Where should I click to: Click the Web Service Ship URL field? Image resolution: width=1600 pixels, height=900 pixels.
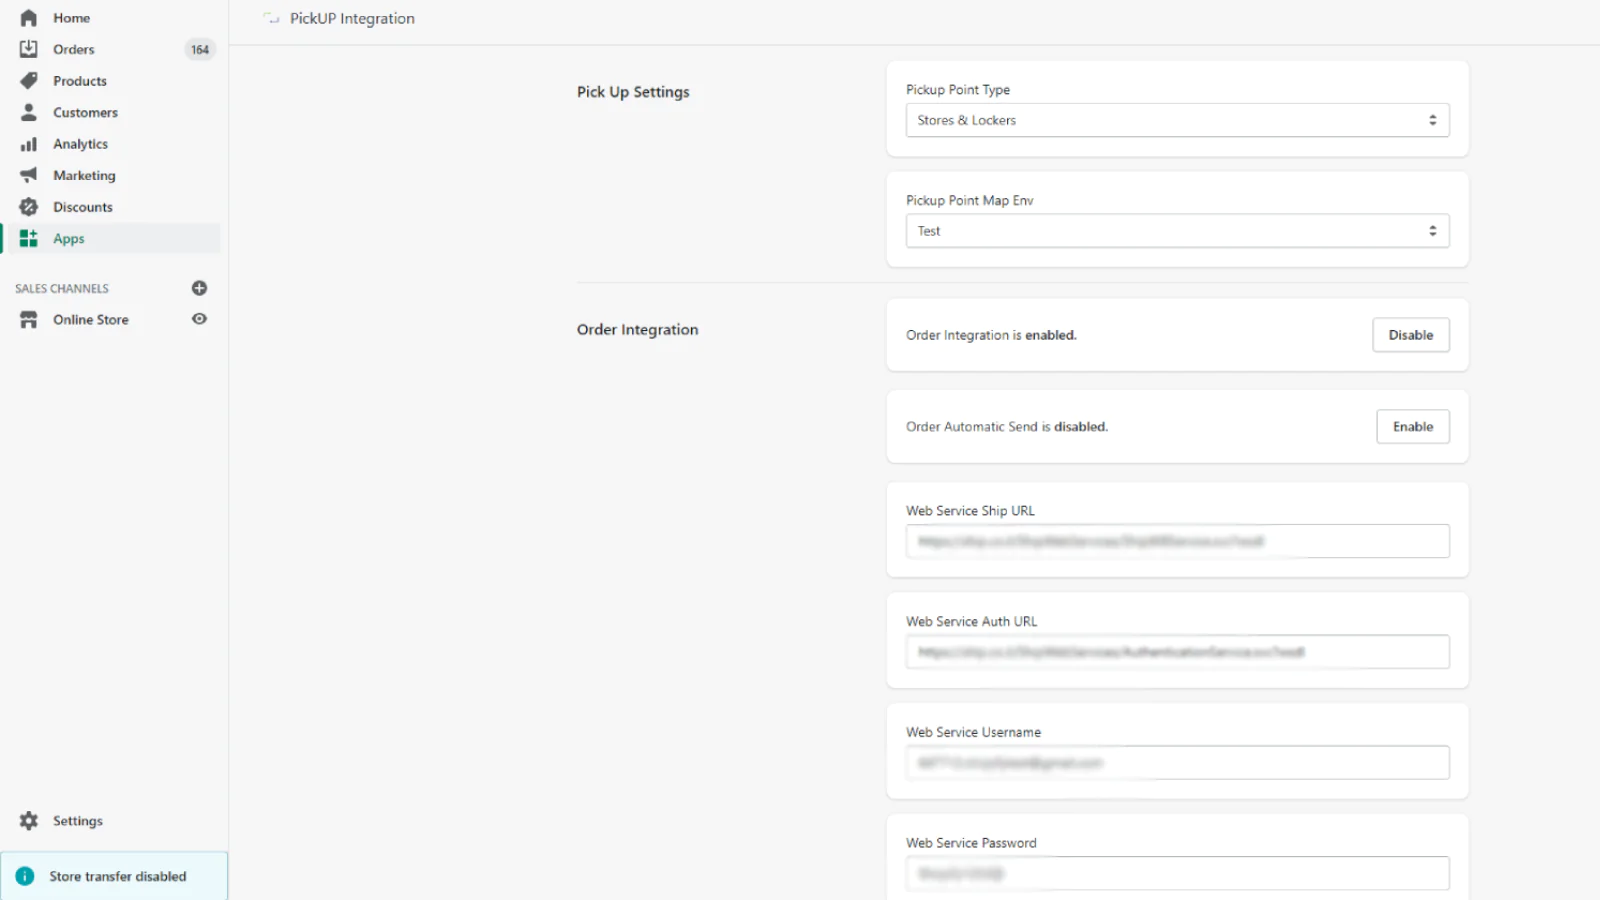pyautogui.click(x=1177, y=541)
